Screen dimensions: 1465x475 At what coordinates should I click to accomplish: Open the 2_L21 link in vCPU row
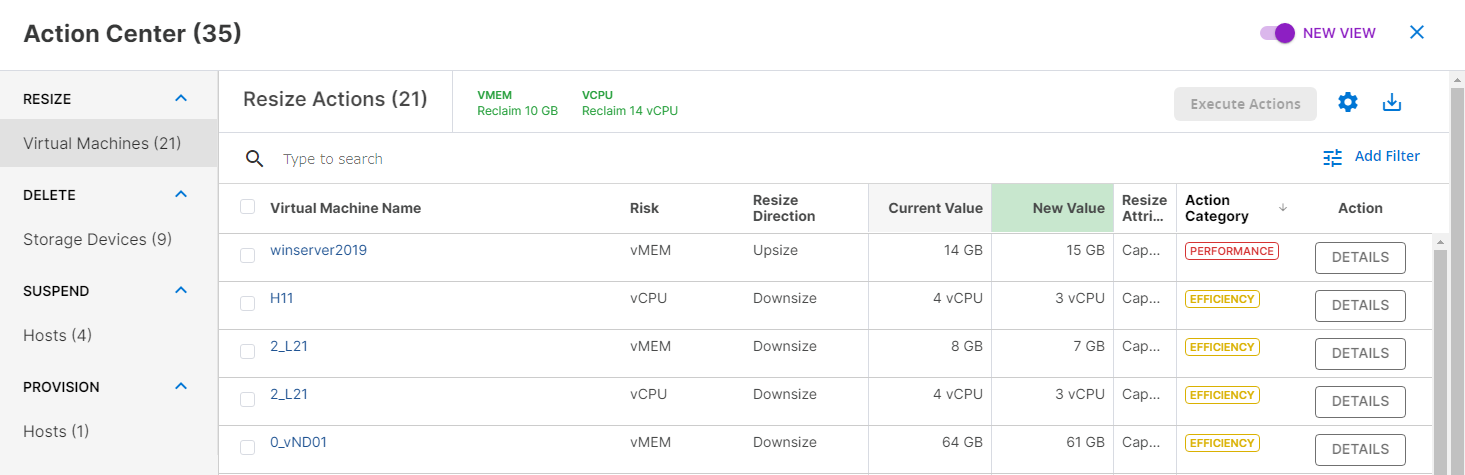[289, 394]
